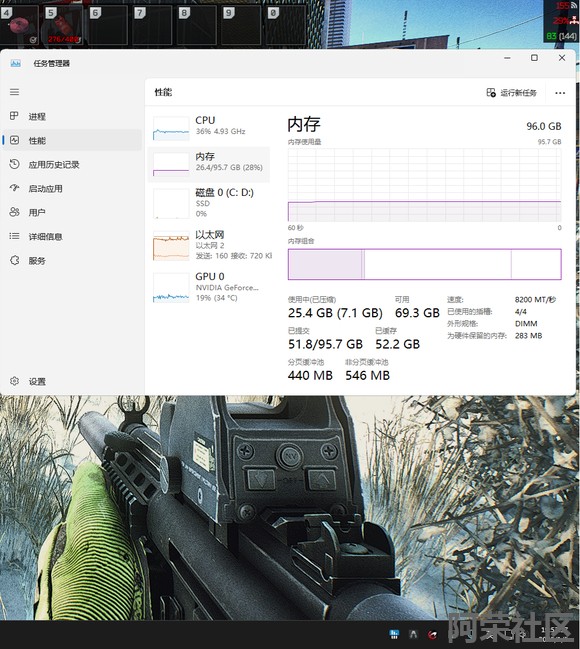Maximize the Task Manager window

coord(534,58)
